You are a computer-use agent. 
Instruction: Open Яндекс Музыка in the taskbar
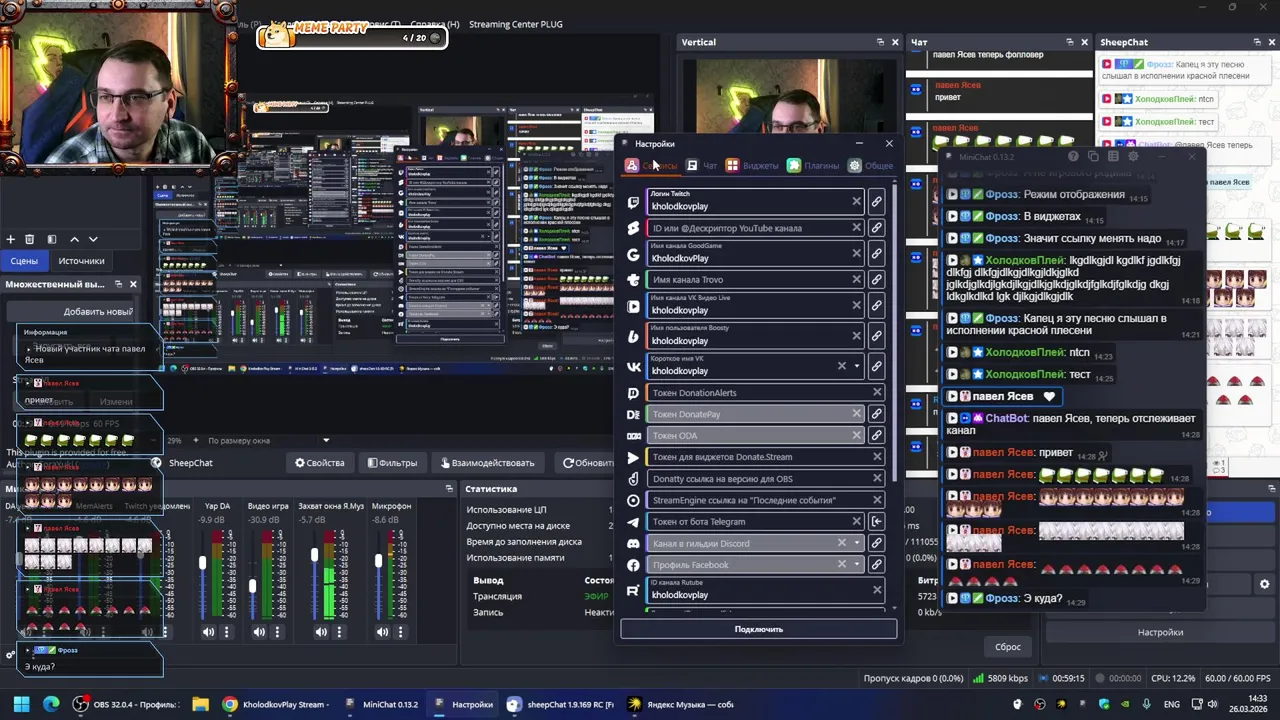pyautogui.click(x=681, y=704)
